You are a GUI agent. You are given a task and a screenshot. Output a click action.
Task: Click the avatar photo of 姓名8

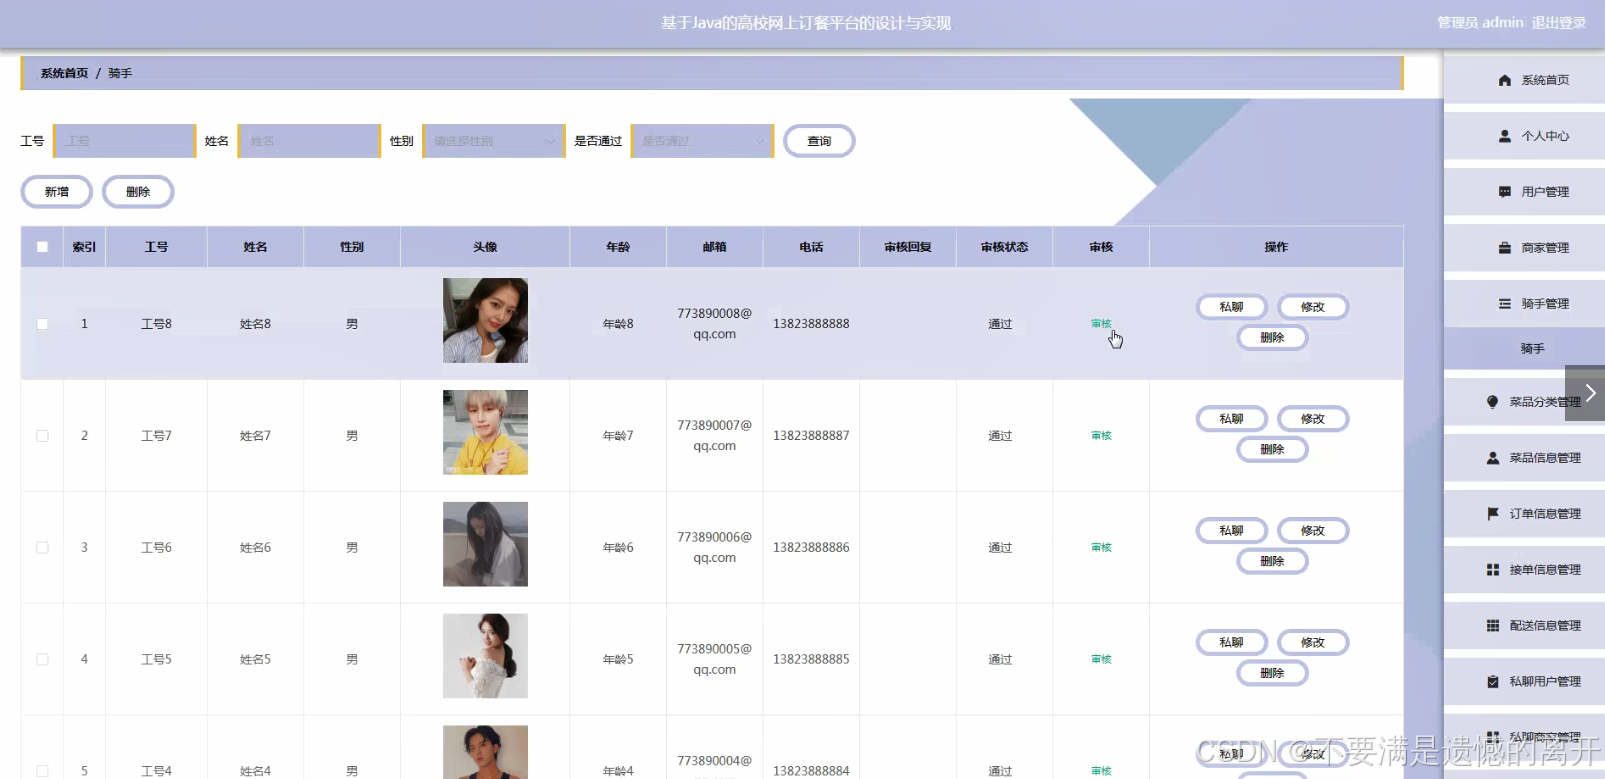[x=485, y=320]
